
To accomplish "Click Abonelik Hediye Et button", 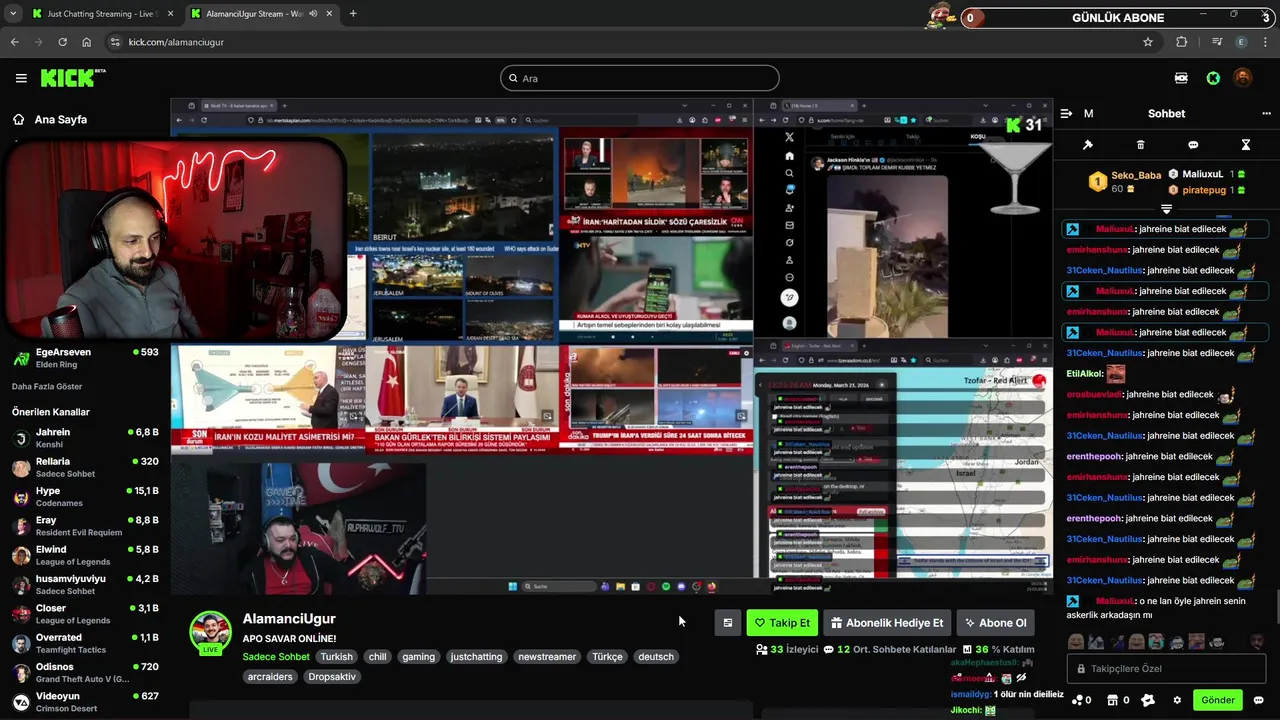I will (x=887, y=623).
